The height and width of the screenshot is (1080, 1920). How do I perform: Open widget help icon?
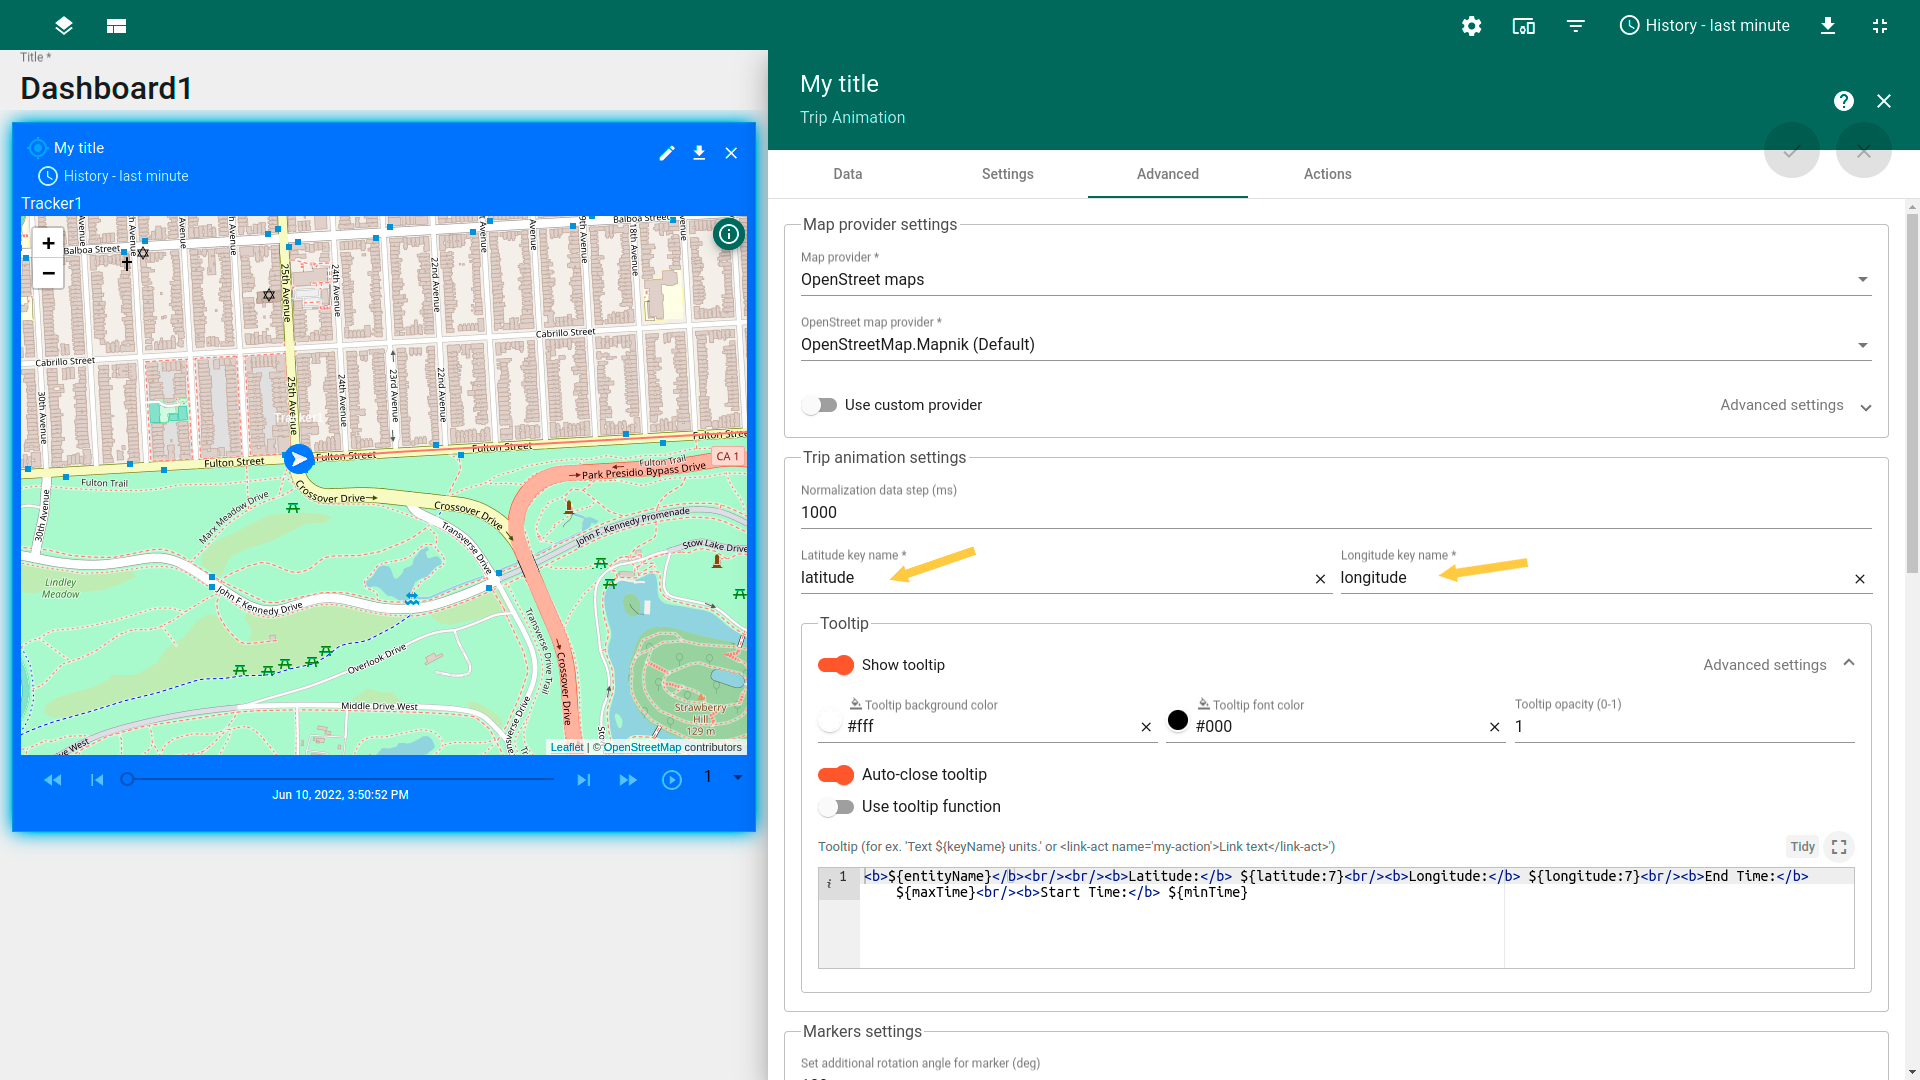click(1844, 101)
